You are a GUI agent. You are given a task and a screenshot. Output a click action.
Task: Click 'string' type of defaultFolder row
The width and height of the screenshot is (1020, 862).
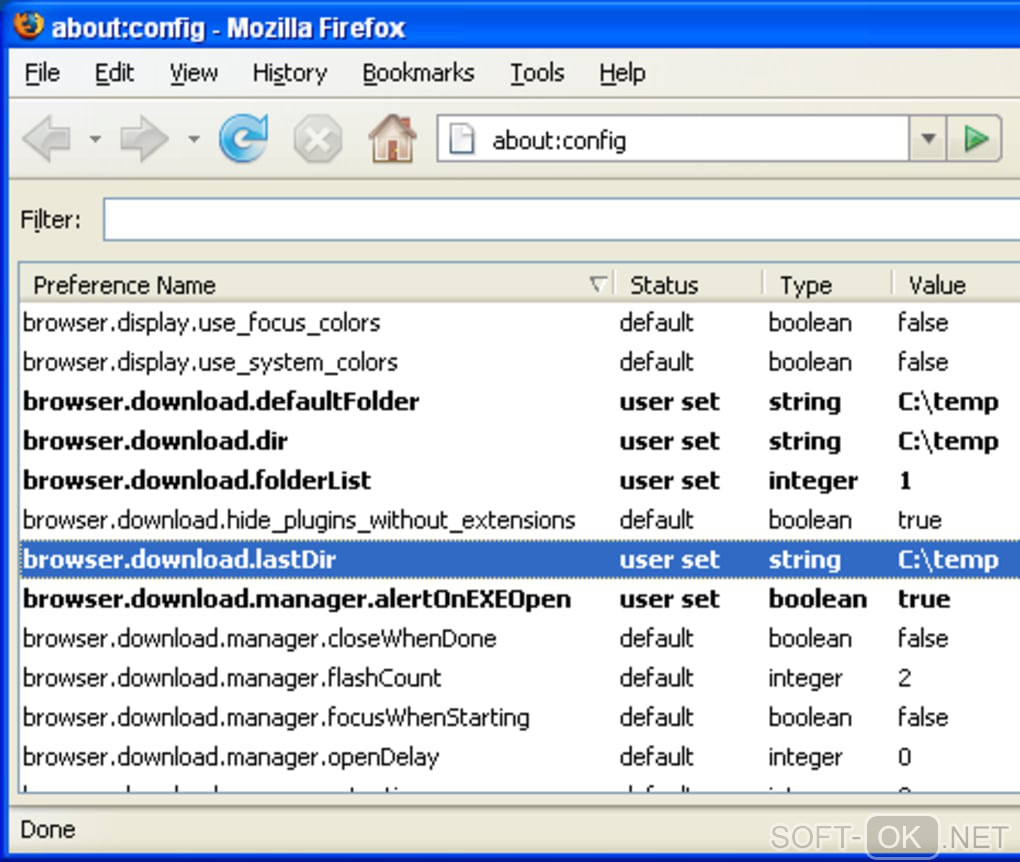pyautogui.click(x=805, y=403)
